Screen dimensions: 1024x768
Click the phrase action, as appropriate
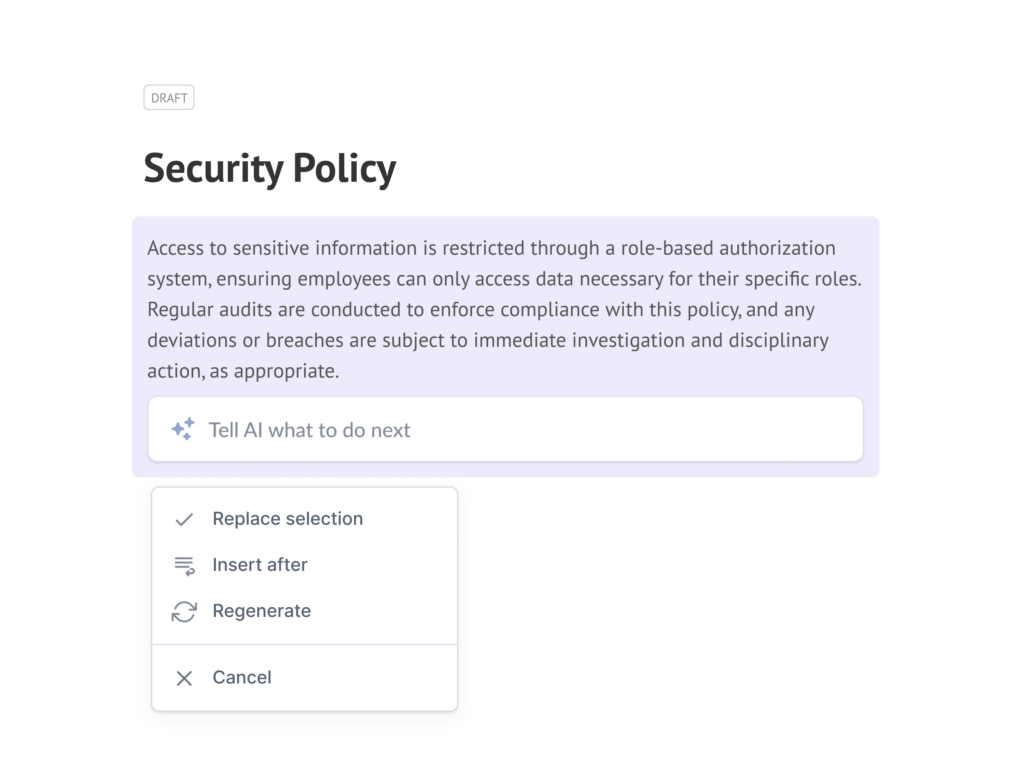point(243,371)
